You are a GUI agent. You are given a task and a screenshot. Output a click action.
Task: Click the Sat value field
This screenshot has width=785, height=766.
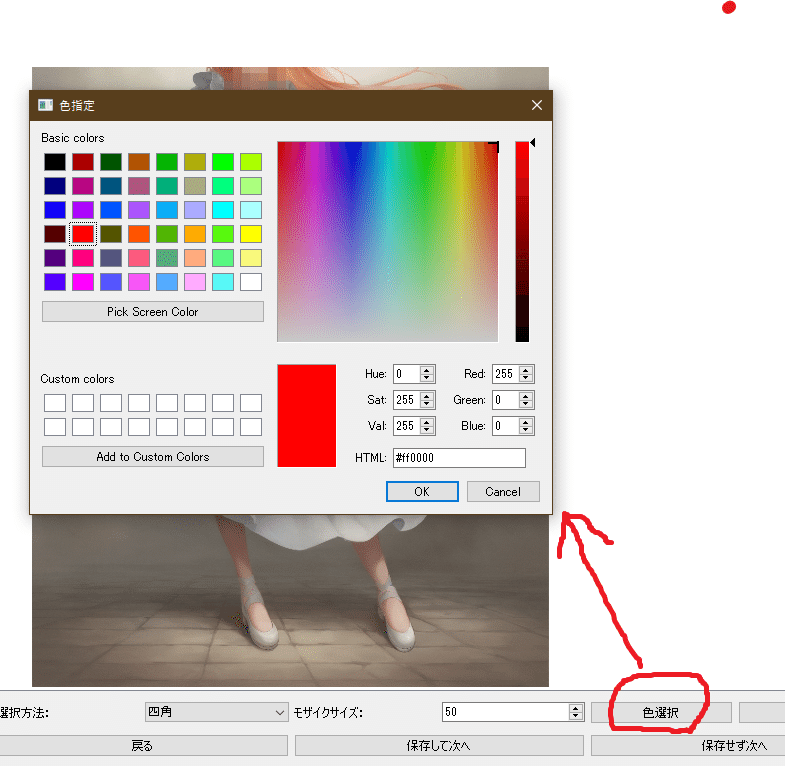[407, 400]
